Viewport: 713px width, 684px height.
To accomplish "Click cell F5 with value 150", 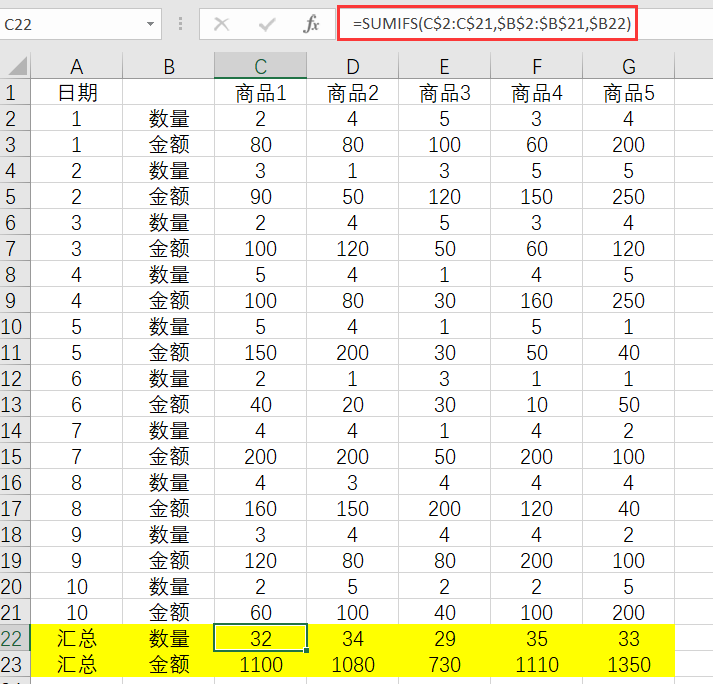I will point(537,196).
